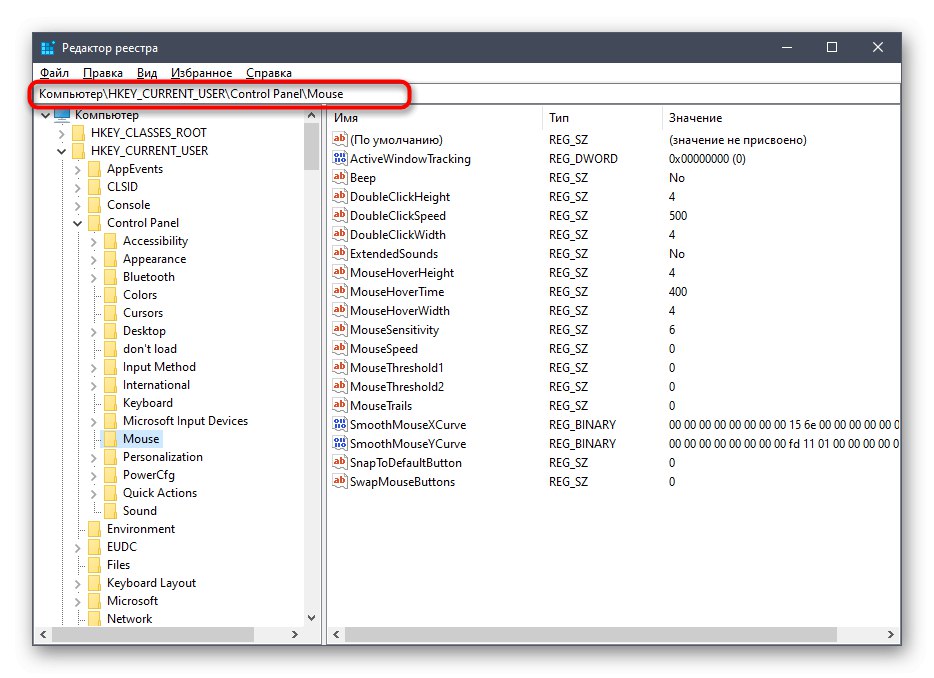The image size is (934, 678).
Task: Click the string icon of ExtendedSounds
Action: click(x=340, y=253)
